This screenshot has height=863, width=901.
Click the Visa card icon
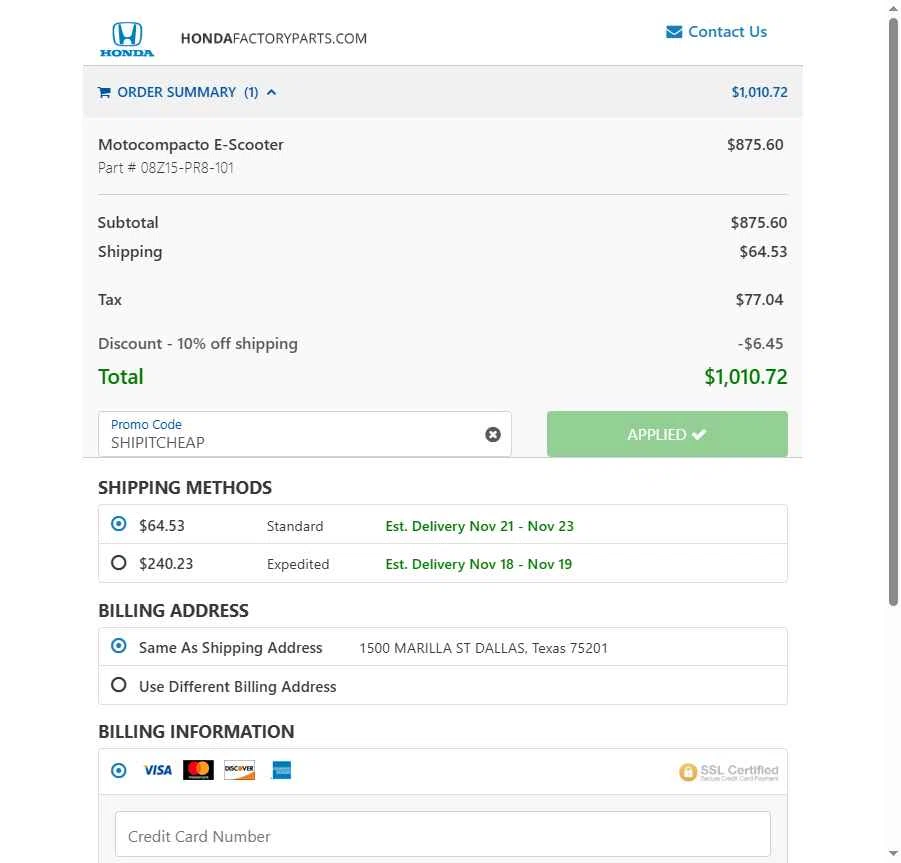pos(158,770)
